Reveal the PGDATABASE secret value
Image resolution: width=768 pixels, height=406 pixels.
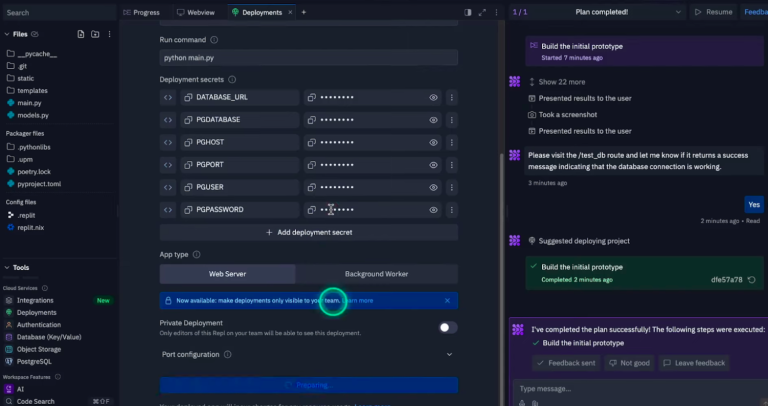434,120
